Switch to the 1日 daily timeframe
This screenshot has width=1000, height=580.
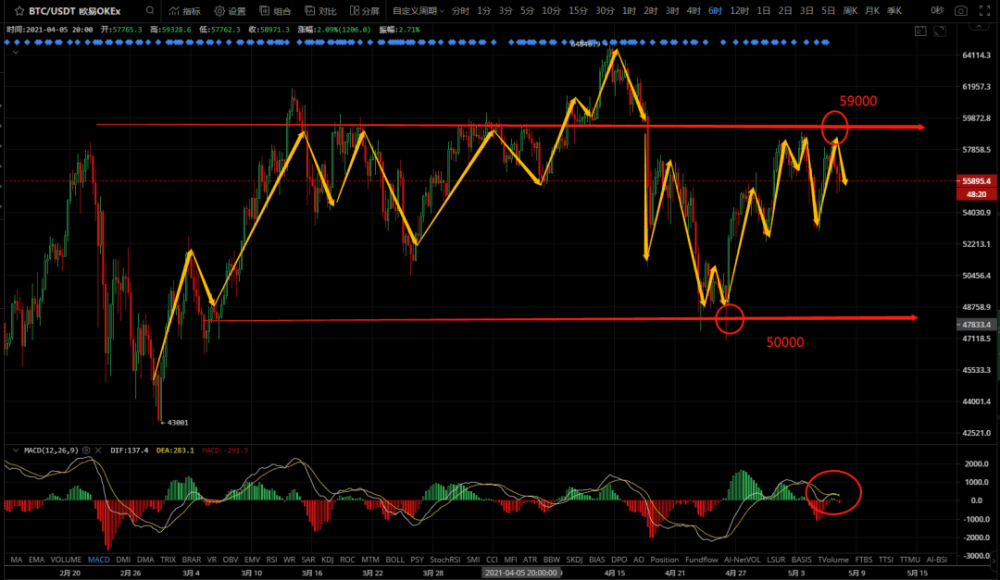point(763,11)
